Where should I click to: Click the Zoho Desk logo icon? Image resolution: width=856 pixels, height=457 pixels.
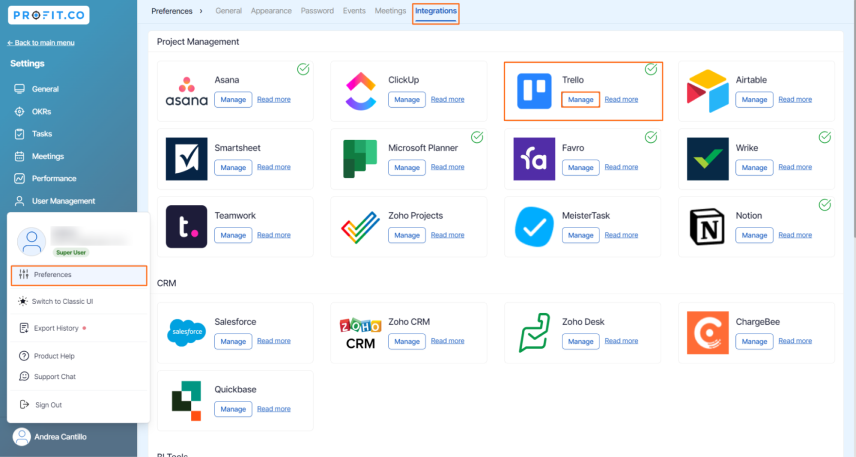coord(534,333)
